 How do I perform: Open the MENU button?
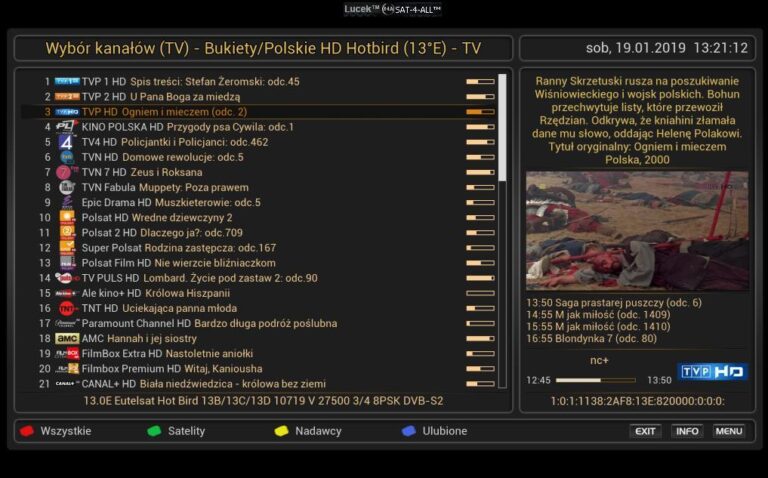click(x=729, y=431)
